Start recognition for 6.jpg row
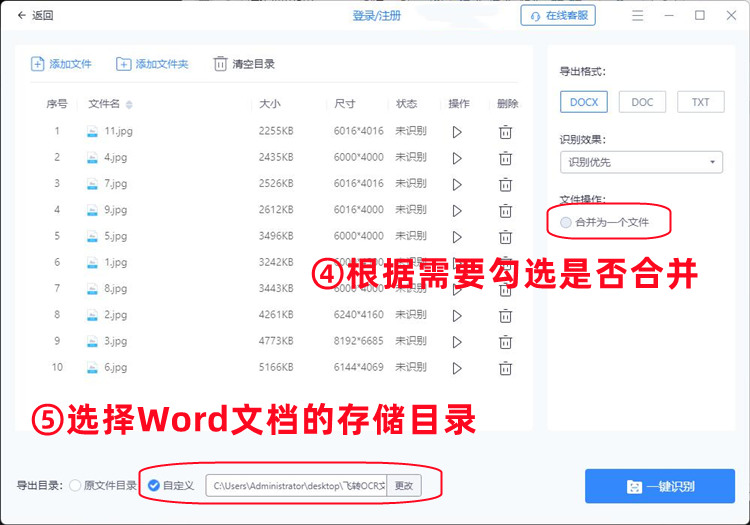The height and width of the screenshot is (525, 750). pyautogui.click(x=457, y=368)
